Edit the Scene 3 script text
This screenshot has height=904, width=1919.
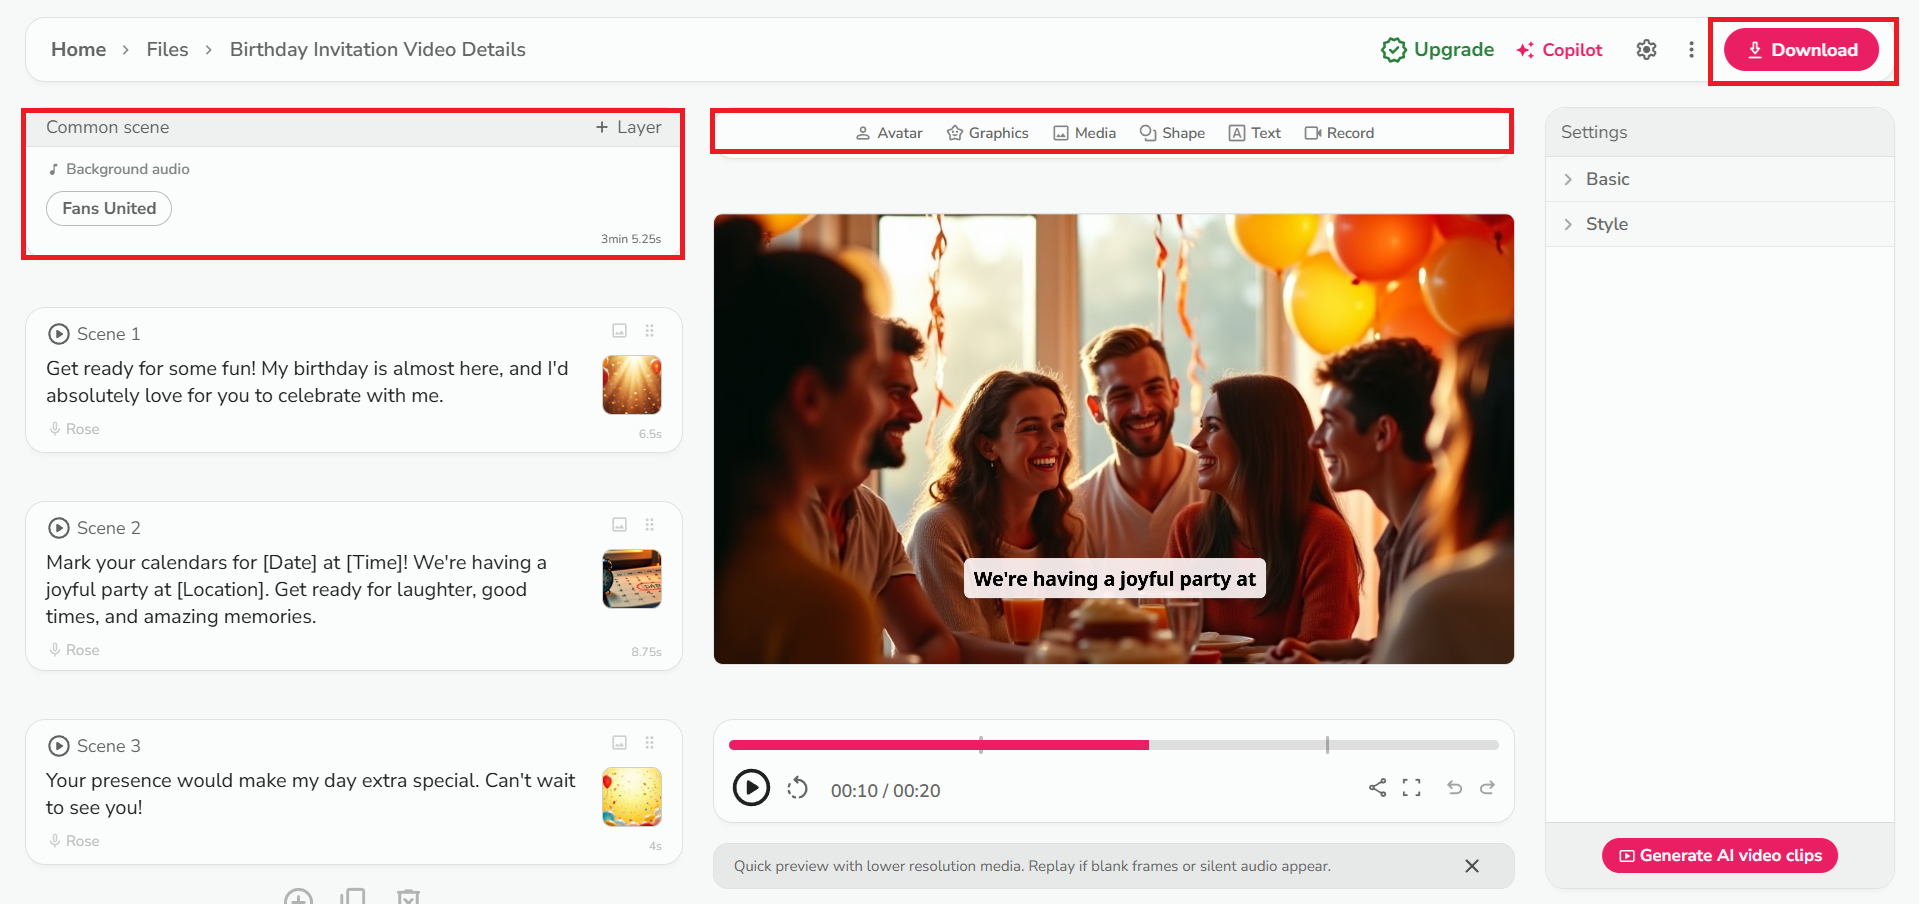pyautogui.click(x=311, y=794)
